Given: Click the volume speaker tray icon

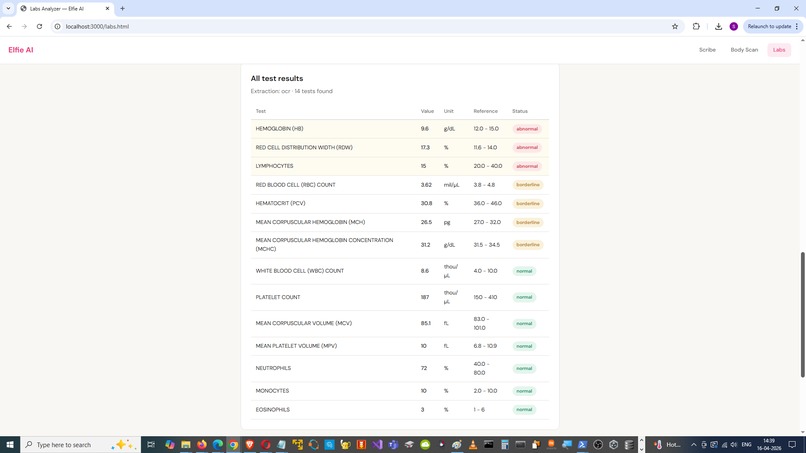Looking at the screenshot, I should coord(734,445).
